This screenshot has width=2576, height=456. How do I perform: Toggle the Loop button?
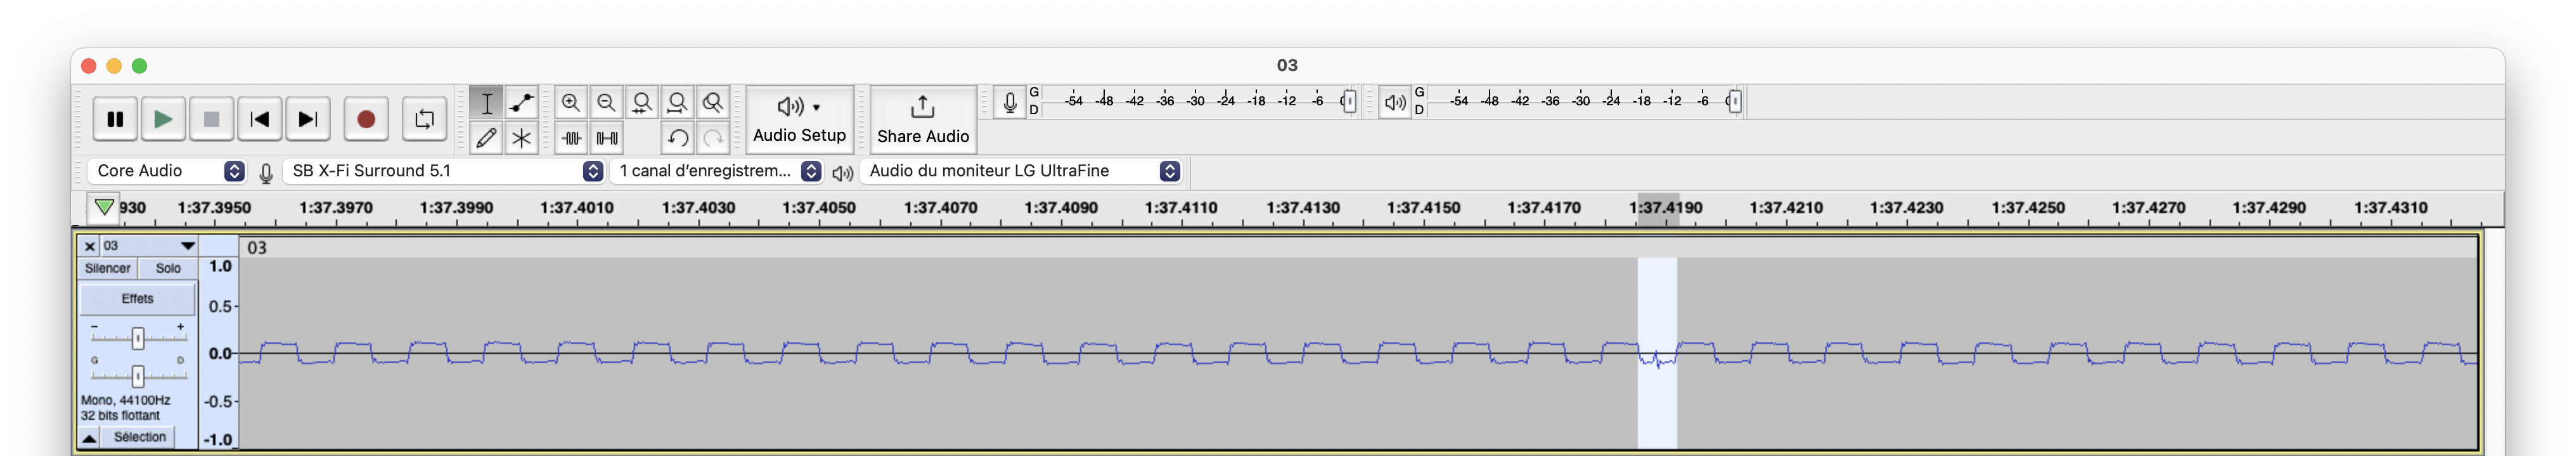tap(424, 119)
